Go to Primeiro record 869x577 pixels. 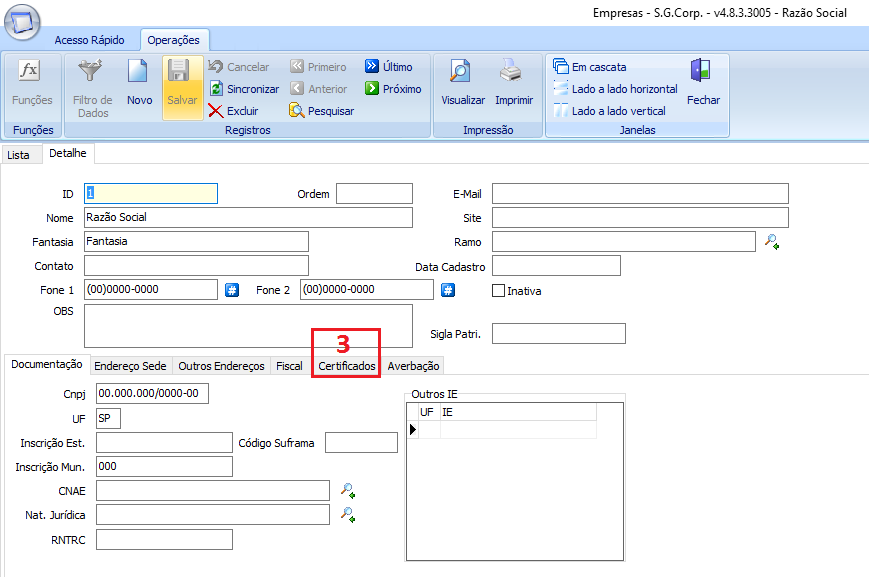click(318, 67)
